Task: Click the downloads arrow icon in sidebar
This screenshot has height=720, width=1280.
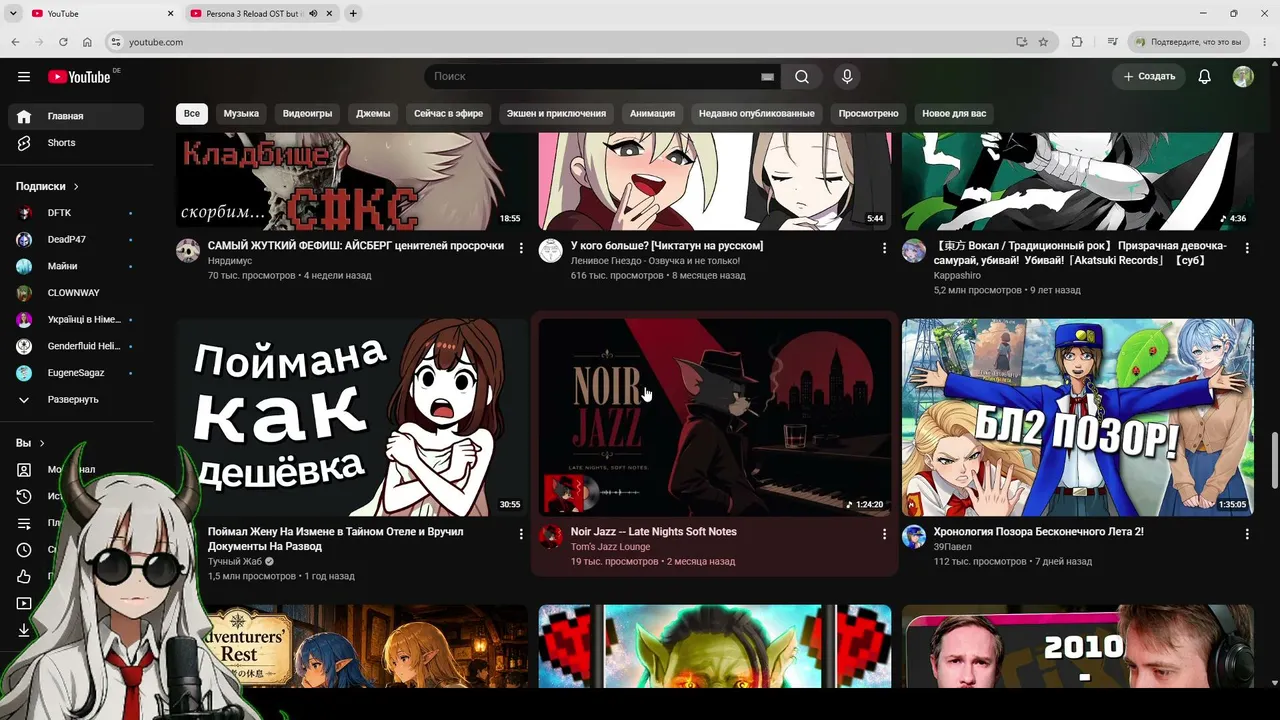Action: (24, 630)
